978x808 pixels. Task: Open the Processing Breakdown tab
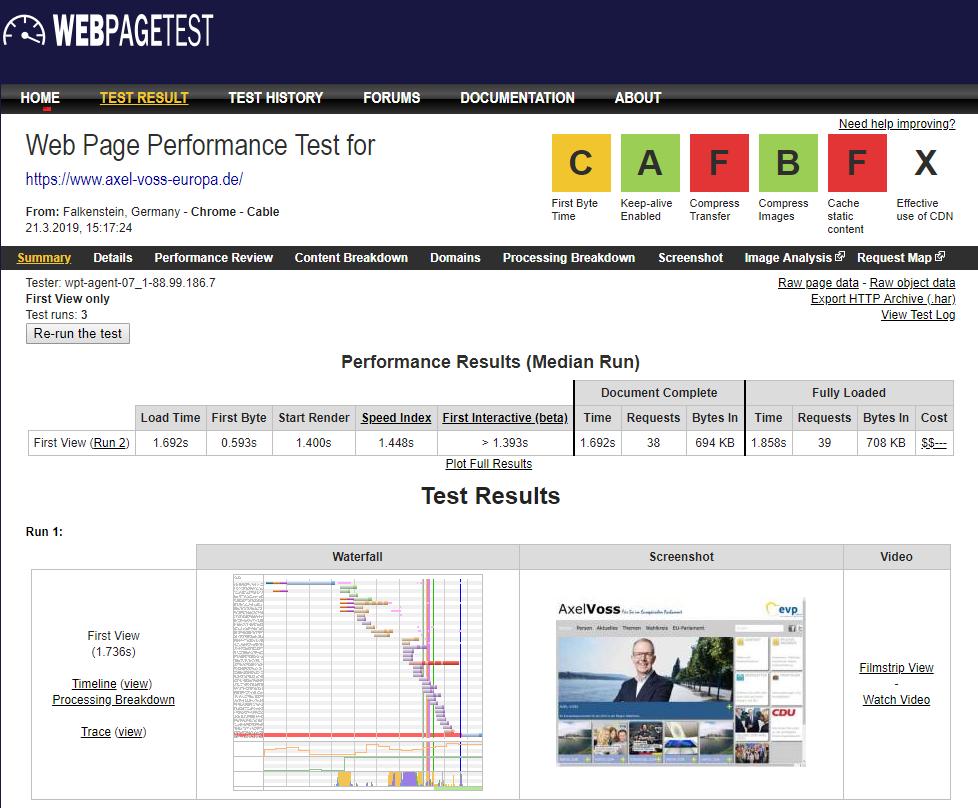(569, 258)
